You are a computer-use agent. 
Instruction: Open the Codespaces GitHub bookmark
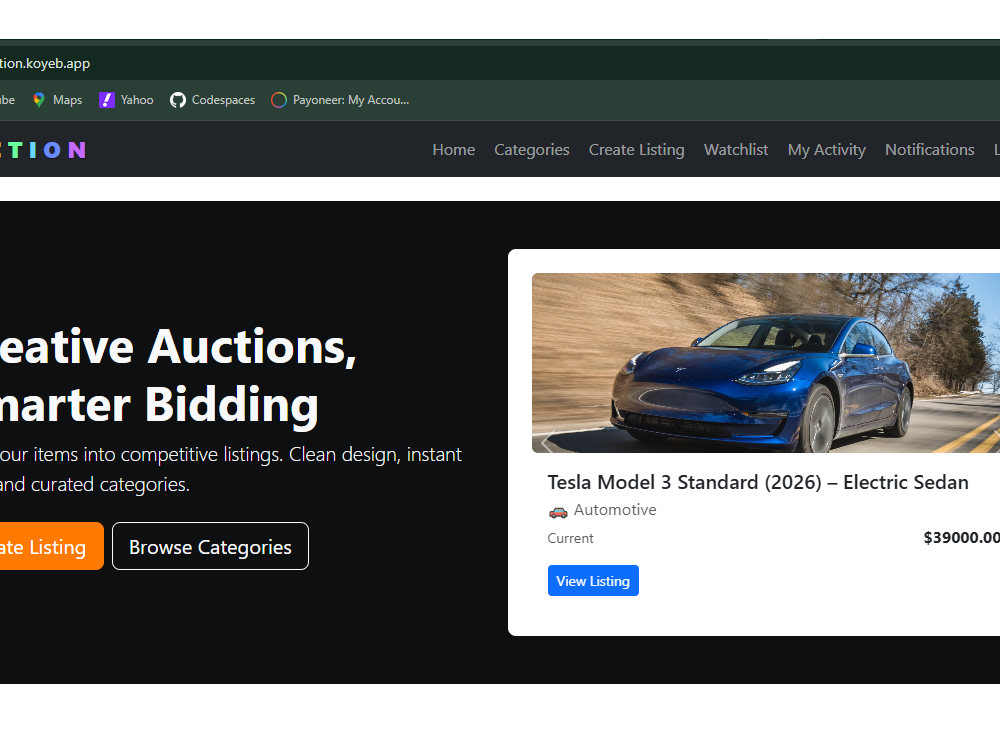[212, 100]
